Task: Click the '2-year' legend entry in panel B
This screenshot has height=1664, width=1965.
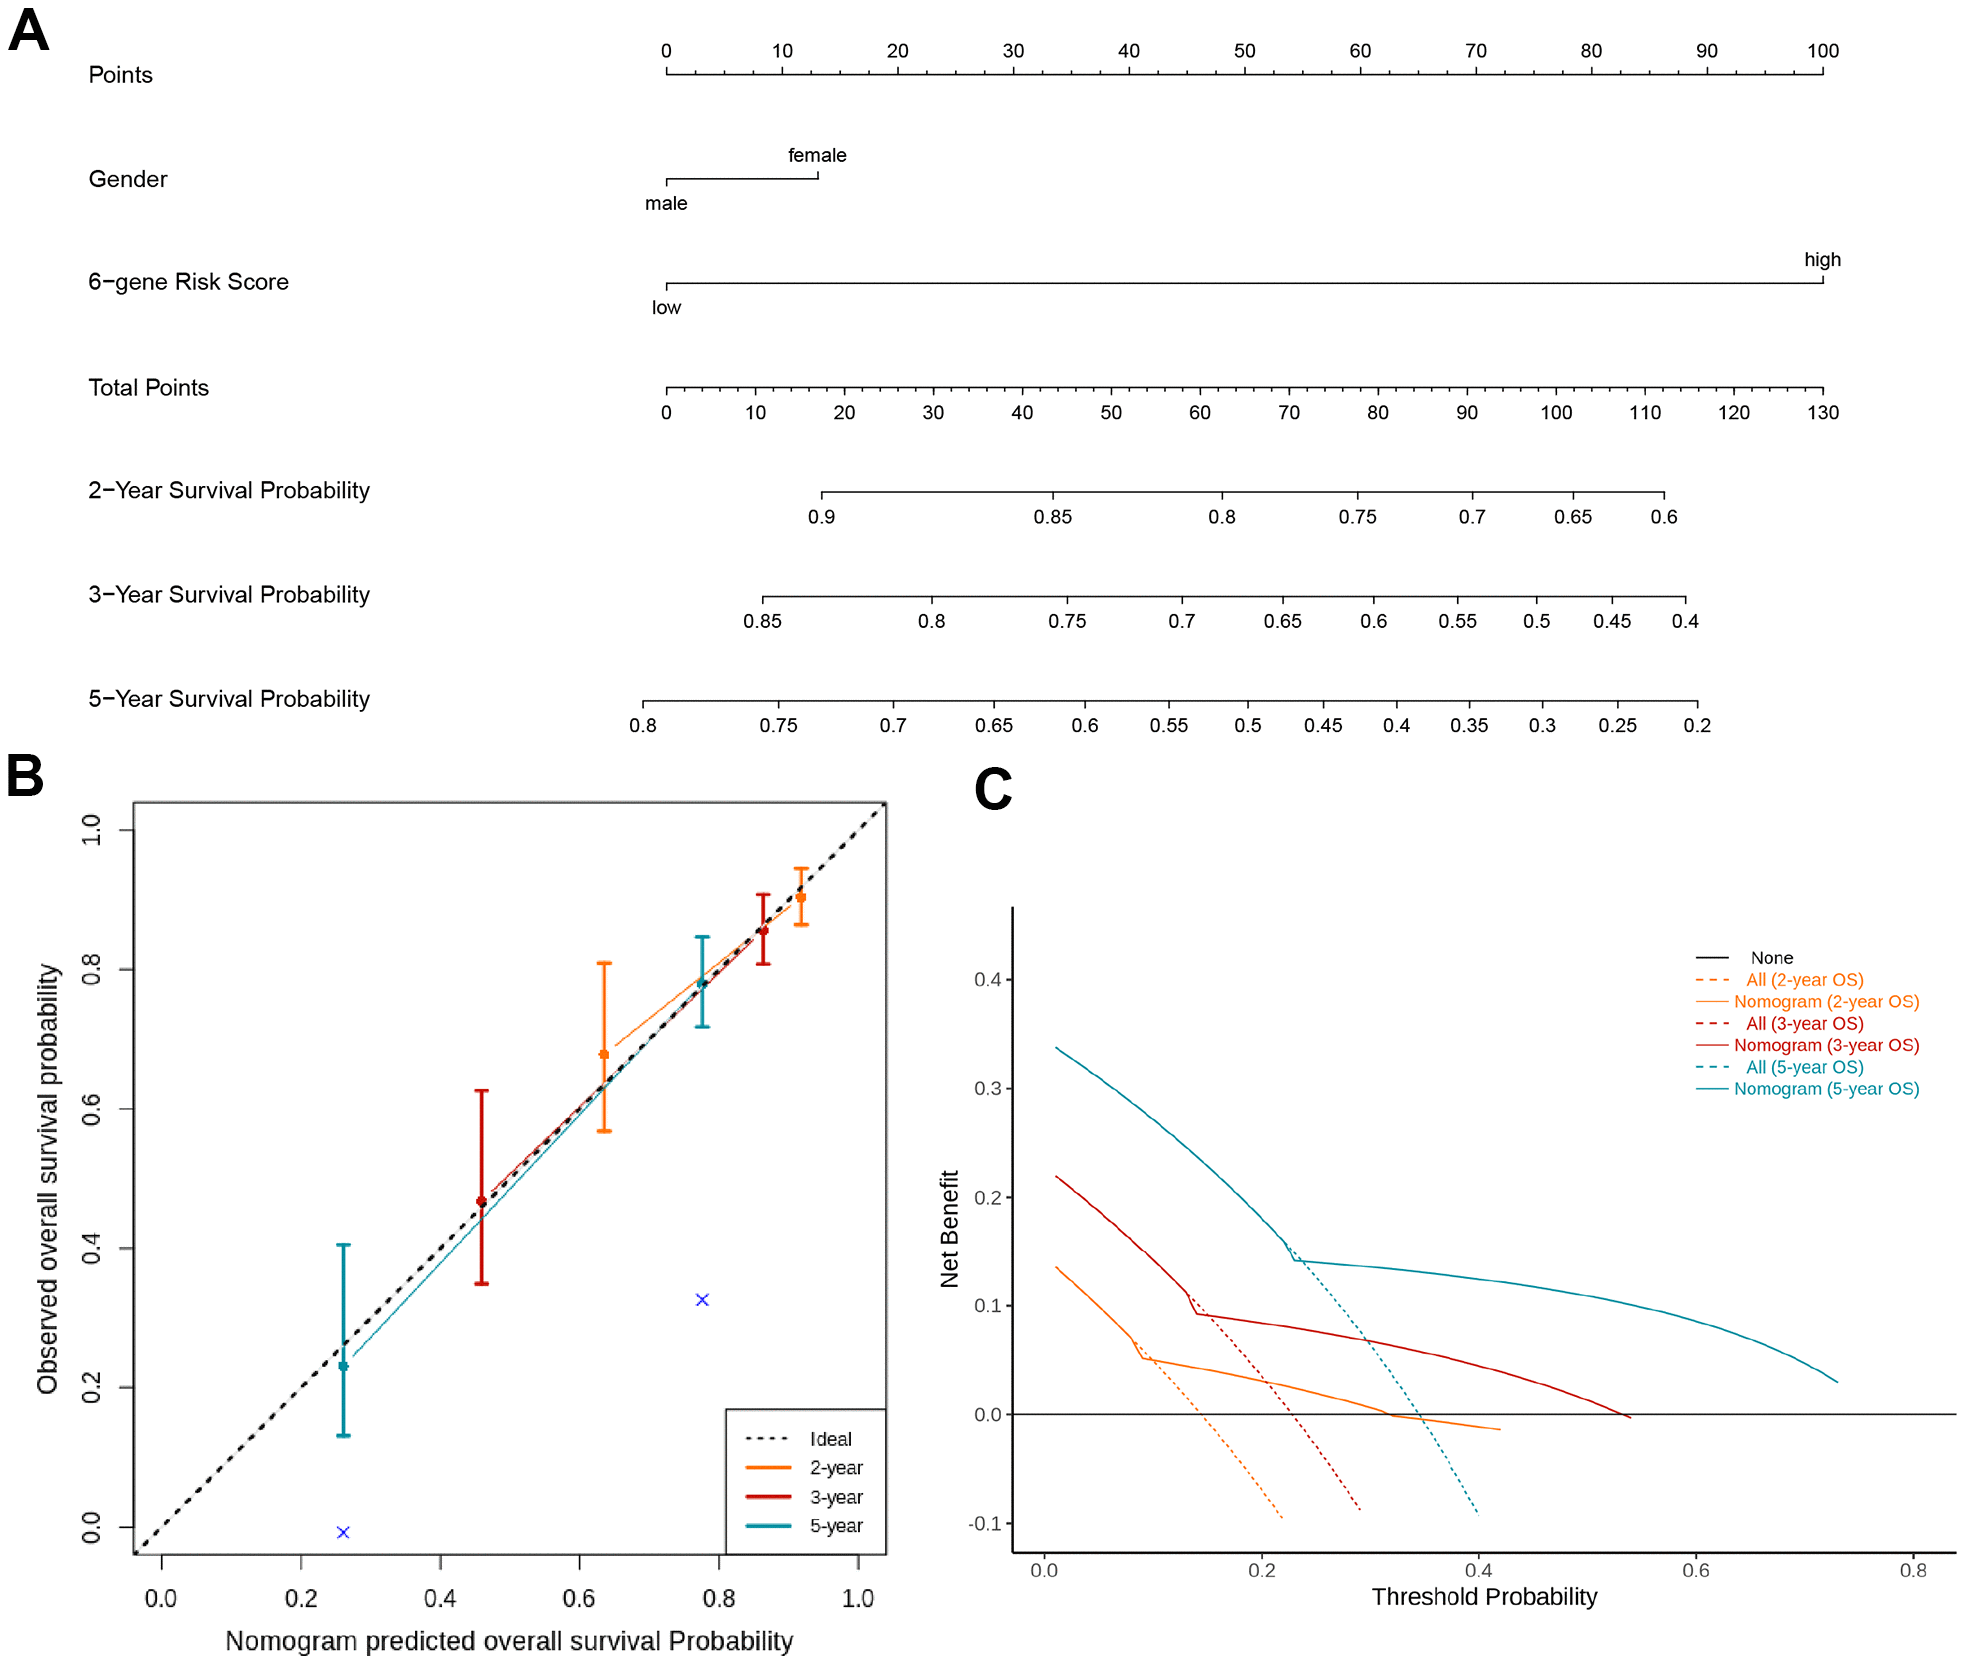Action: click(x=836, y=1468)
